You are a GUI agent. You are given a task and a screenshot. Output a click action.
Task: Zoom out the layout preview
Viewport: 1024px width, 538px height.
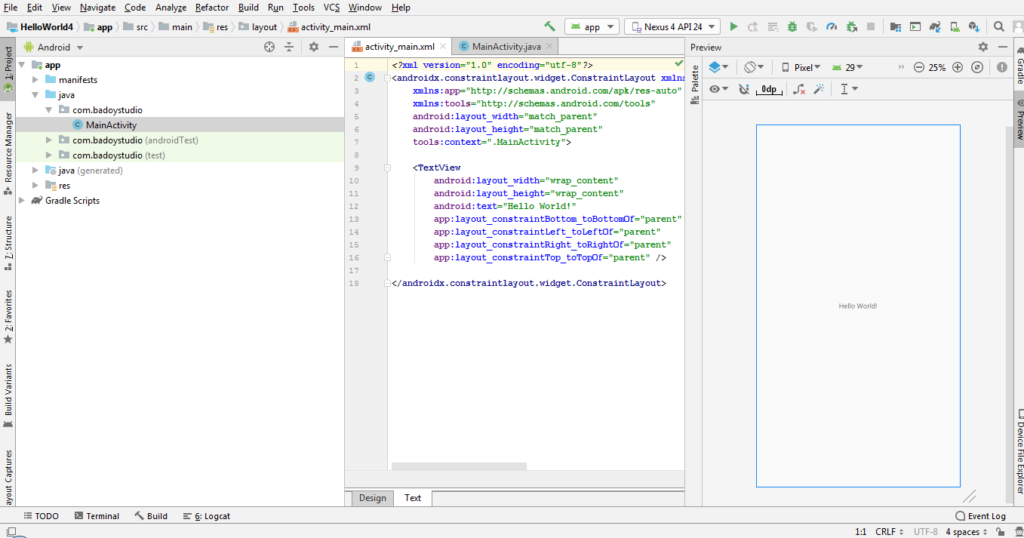[919, 67]
